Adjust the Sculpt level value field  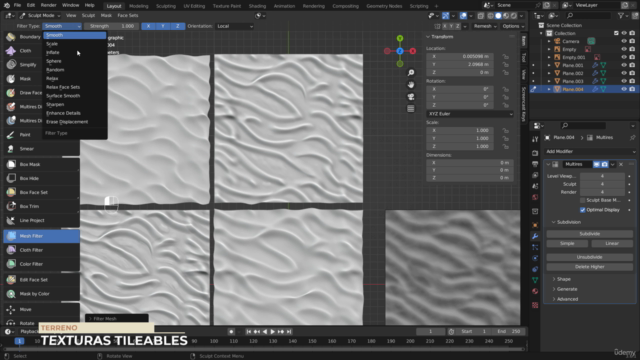click(x=602, y=184)
